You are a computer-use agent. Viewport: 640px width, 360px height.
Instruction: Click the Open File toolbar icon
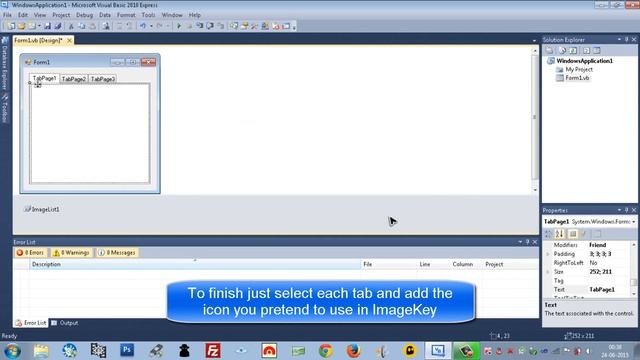tap(21, 26)
